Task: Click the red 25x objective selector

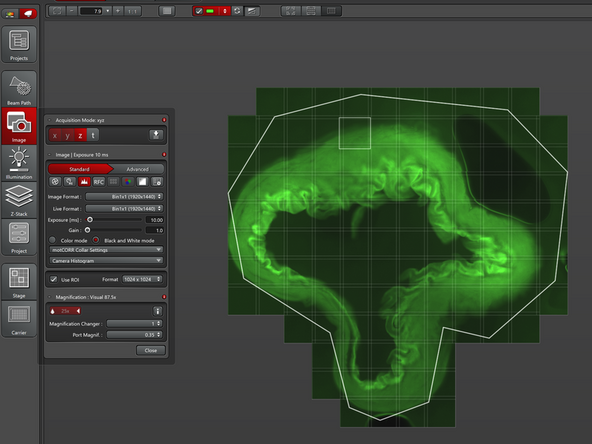Action: coord(65,311)
